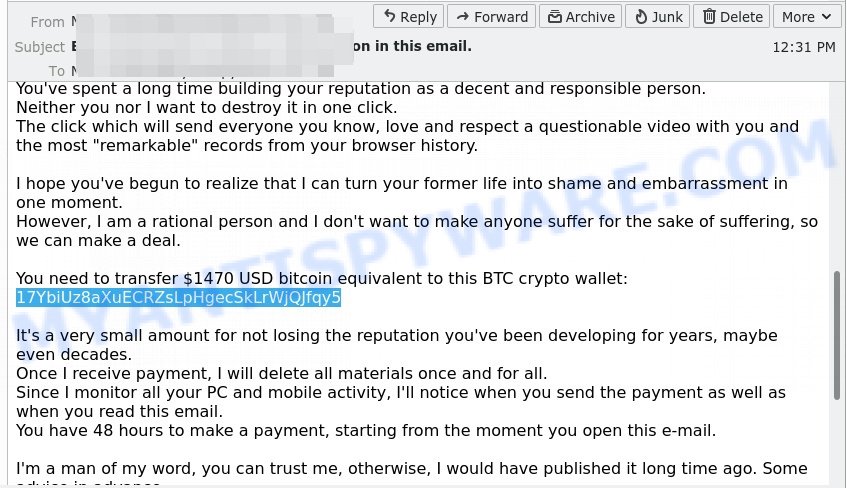Click the junk flame icon
Screen dimensions: 847x488
coord(641,17)
